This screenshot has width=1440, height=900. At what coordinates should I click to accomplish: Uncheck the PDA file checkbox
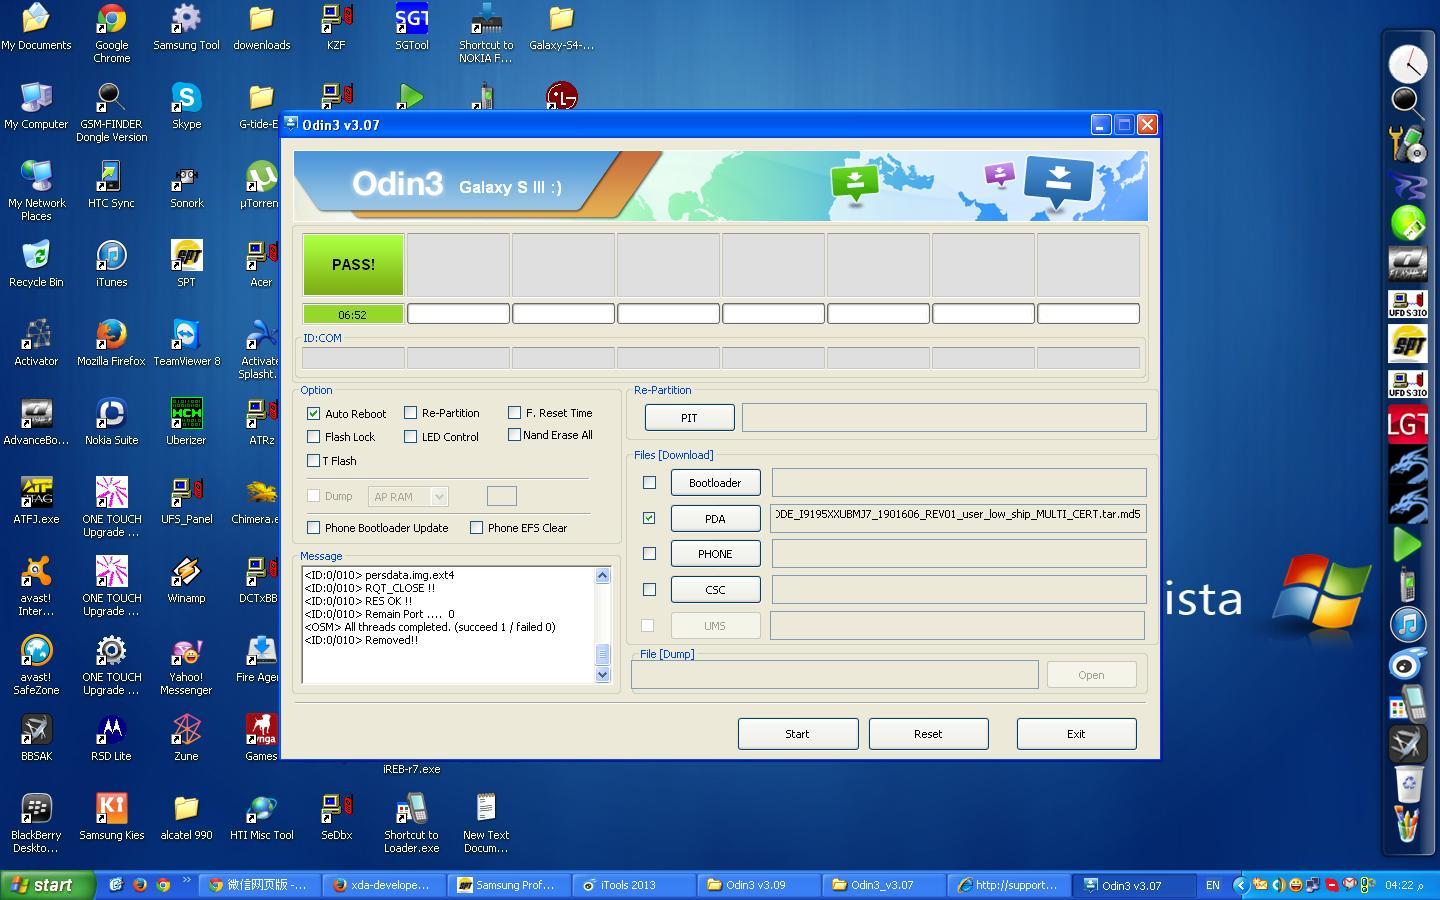[649, 518]
